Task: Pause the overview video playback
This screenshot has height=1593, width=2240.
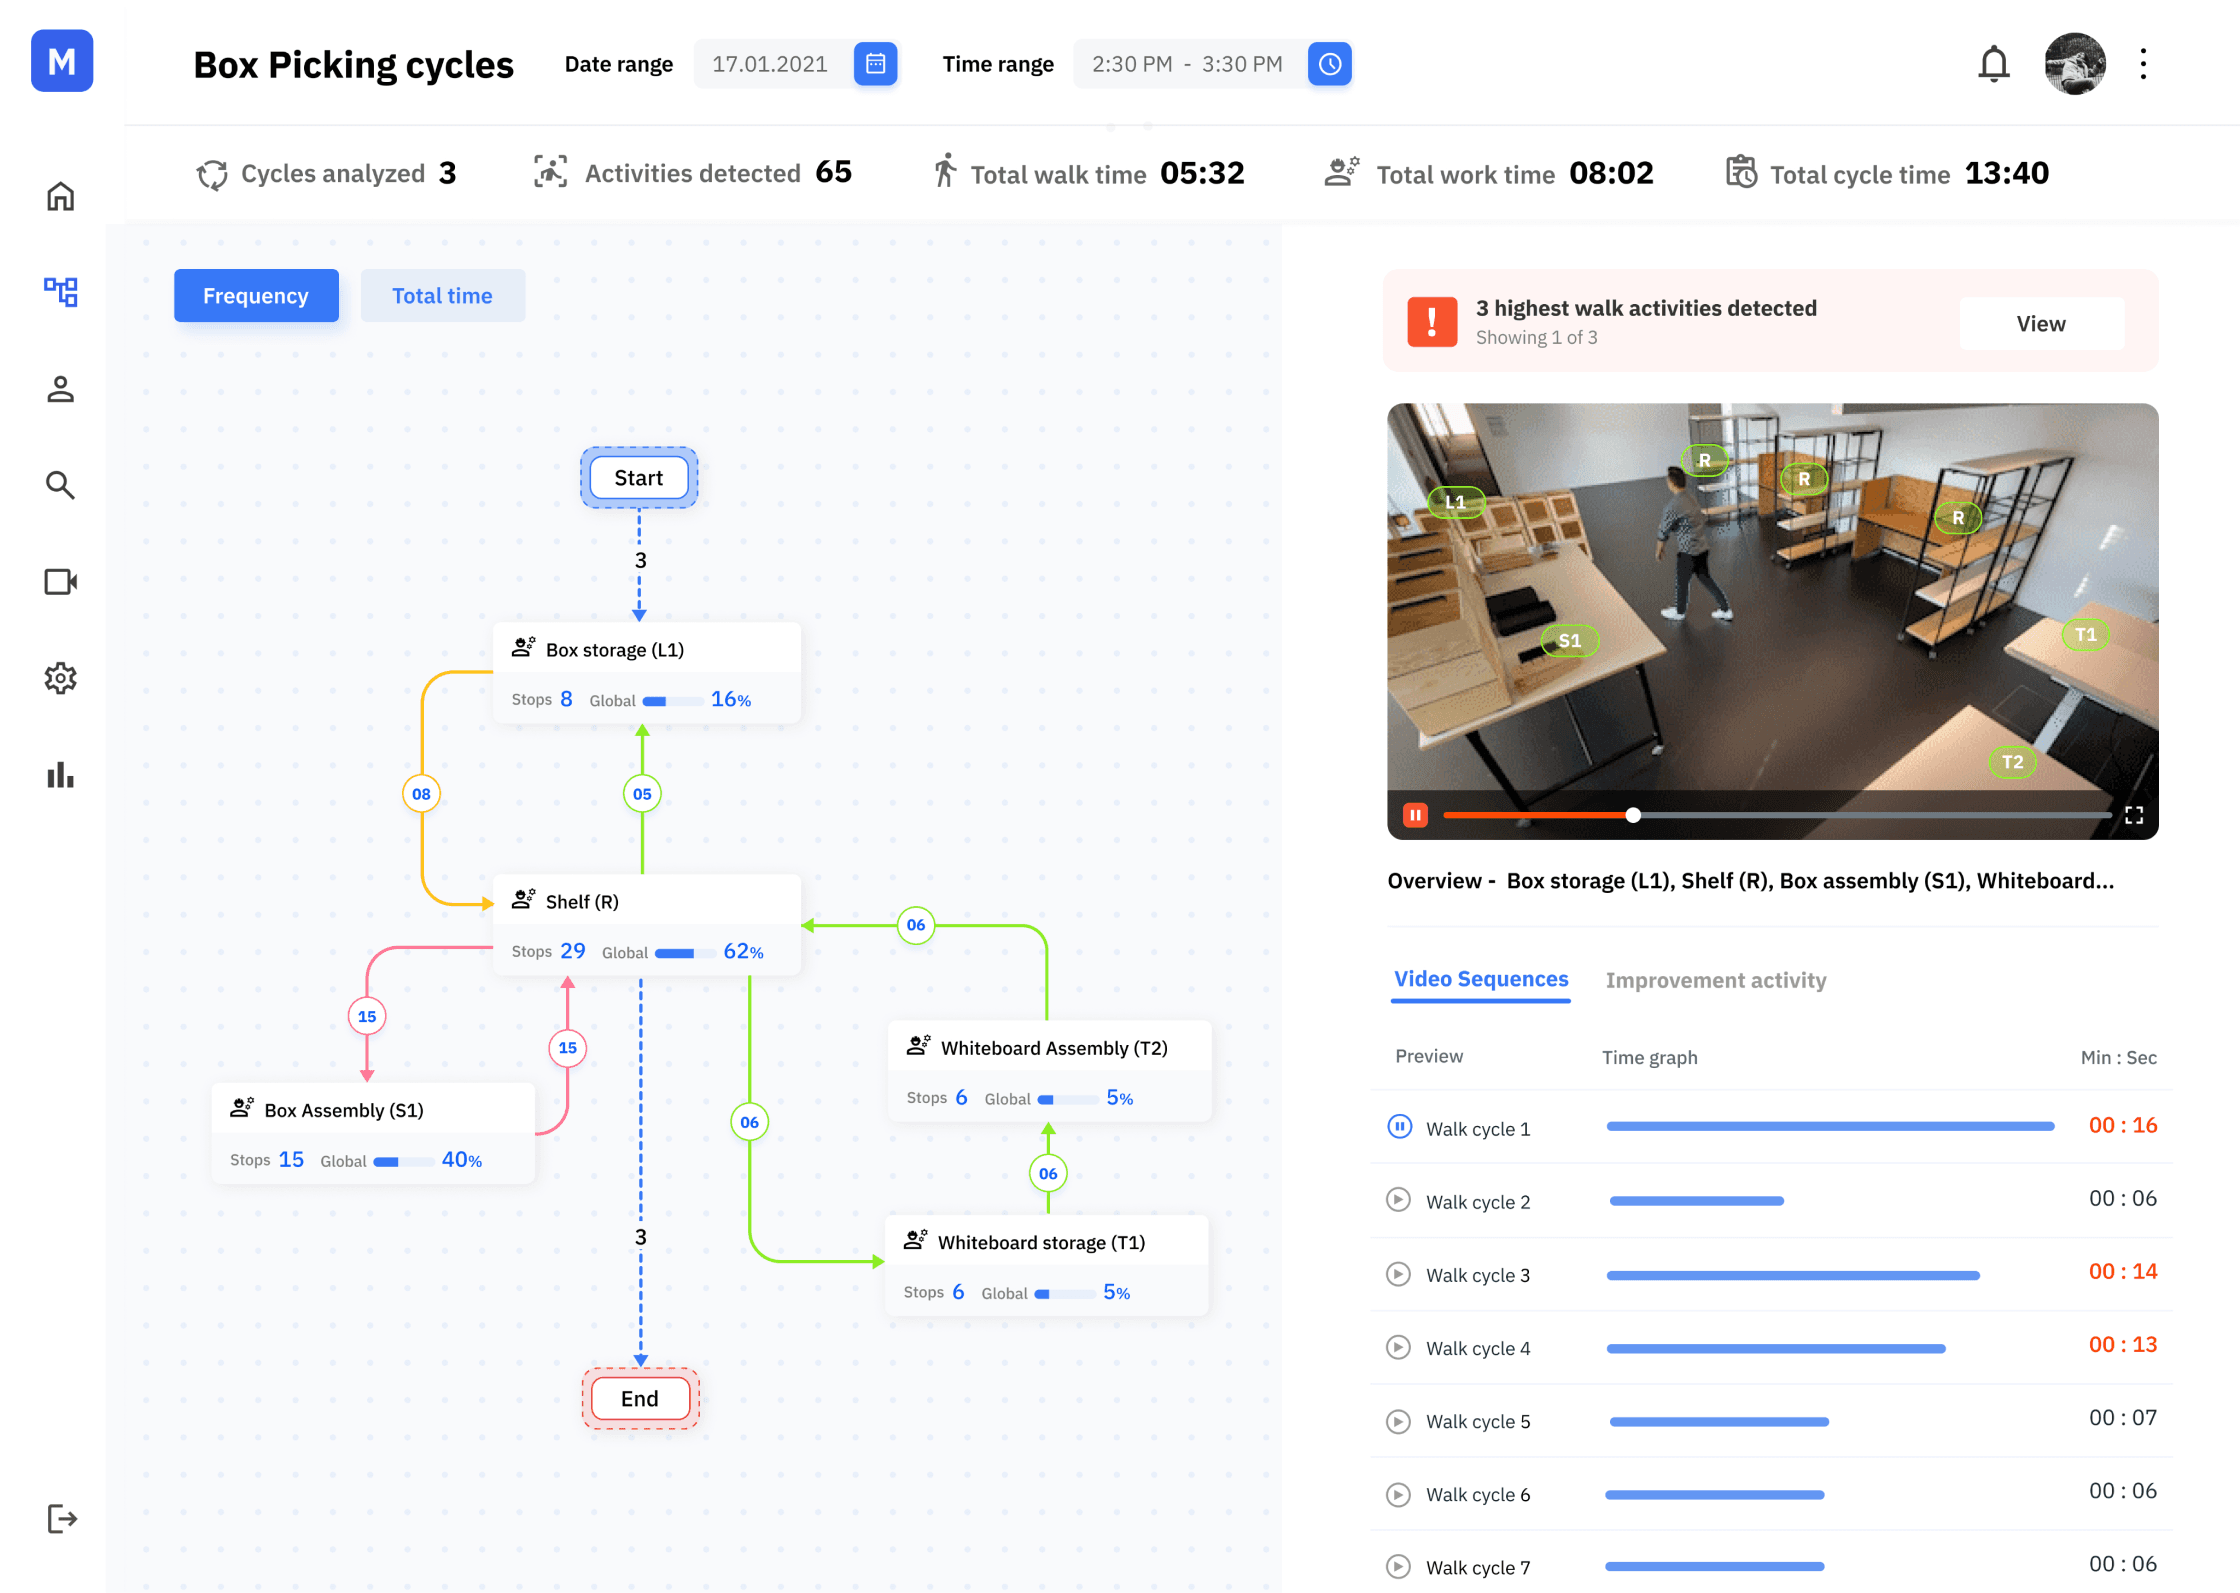Action: [x=1415, y=815]
